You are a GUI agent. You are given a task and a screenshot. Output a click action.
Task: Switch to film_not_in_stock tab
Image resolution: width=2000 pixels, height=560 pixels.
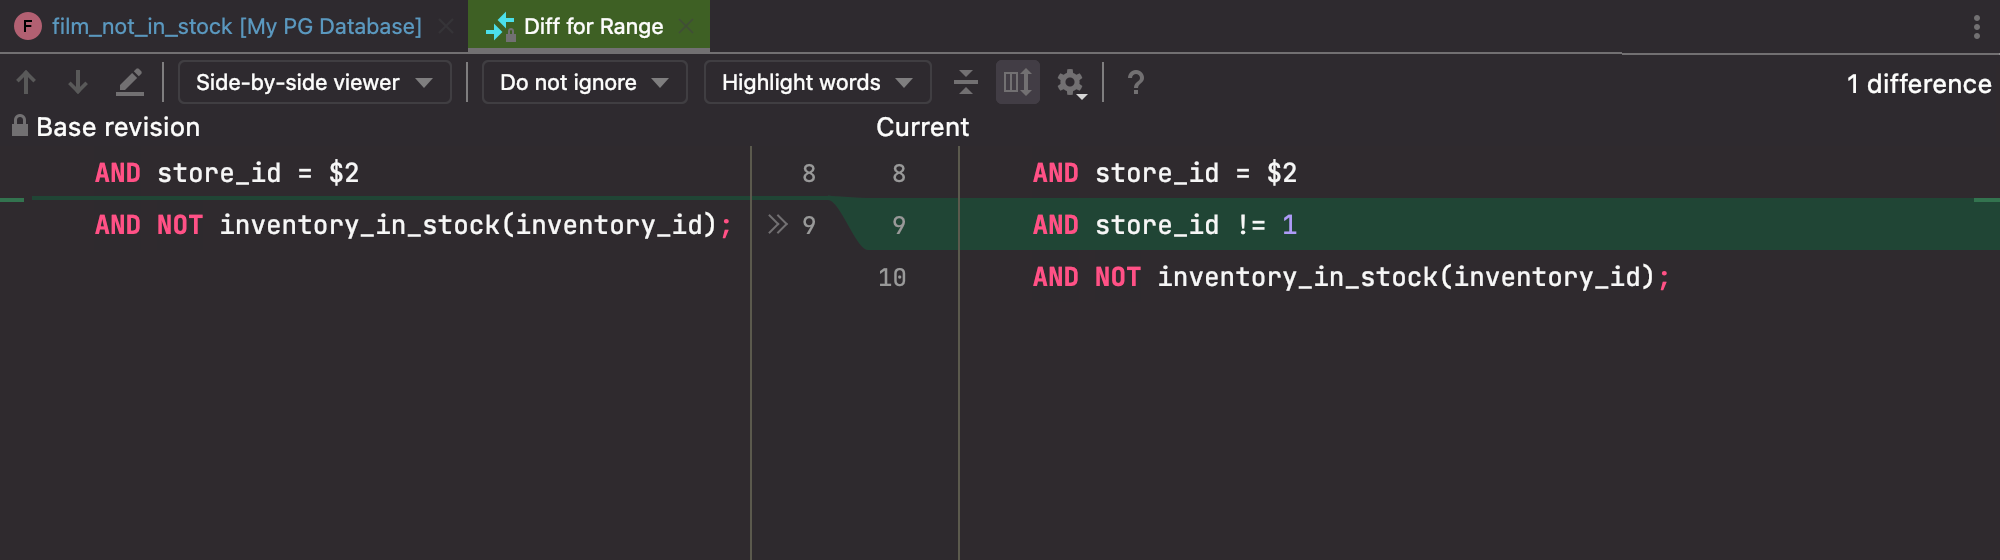tap(236, 26)
